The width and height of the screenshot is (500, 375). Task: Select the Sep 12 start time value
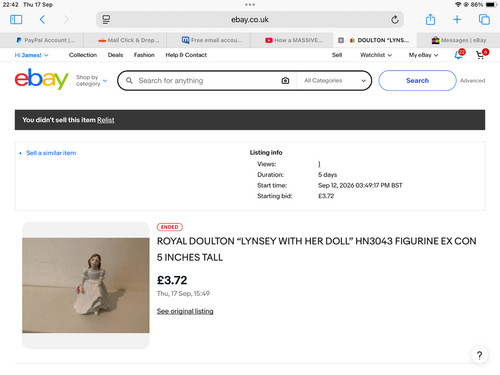click(x=360, y=185)
